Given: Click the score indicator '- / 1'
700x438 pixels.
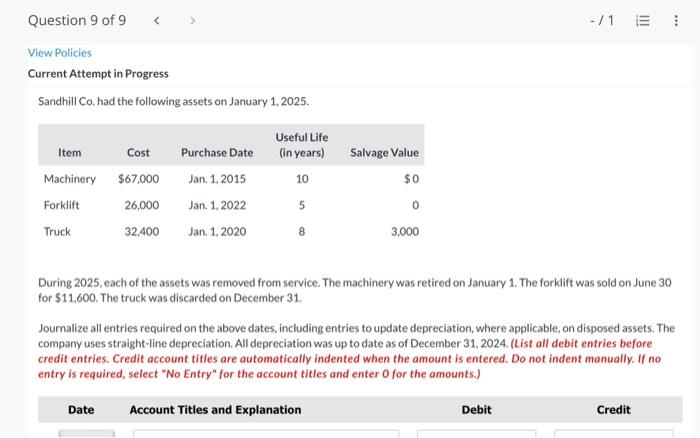Looking at the screenshot, I should tap(602, 21).
